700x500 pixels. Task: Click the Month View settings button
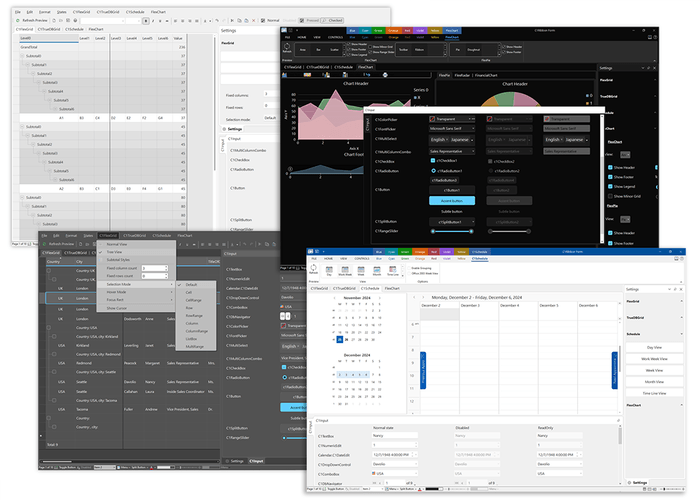click(x=653, y=381)
